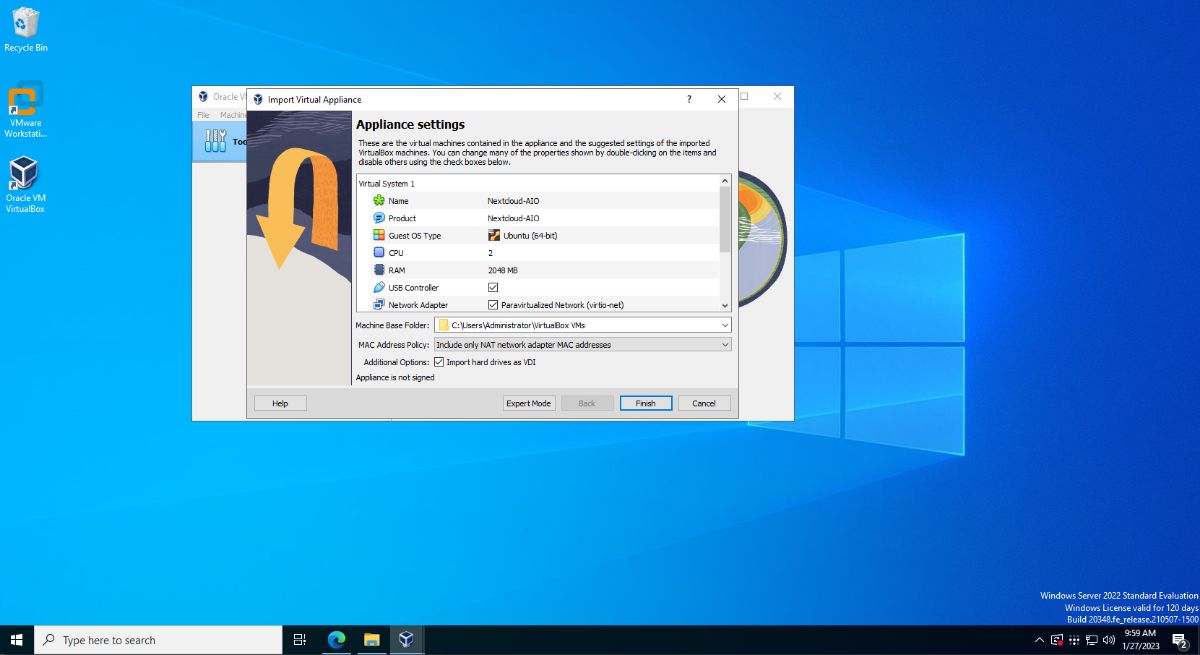Disable the Paravirtualized Network adapter checkbox
The width and height of the screenshot is (1200, 655).
(x=493, y=305)
